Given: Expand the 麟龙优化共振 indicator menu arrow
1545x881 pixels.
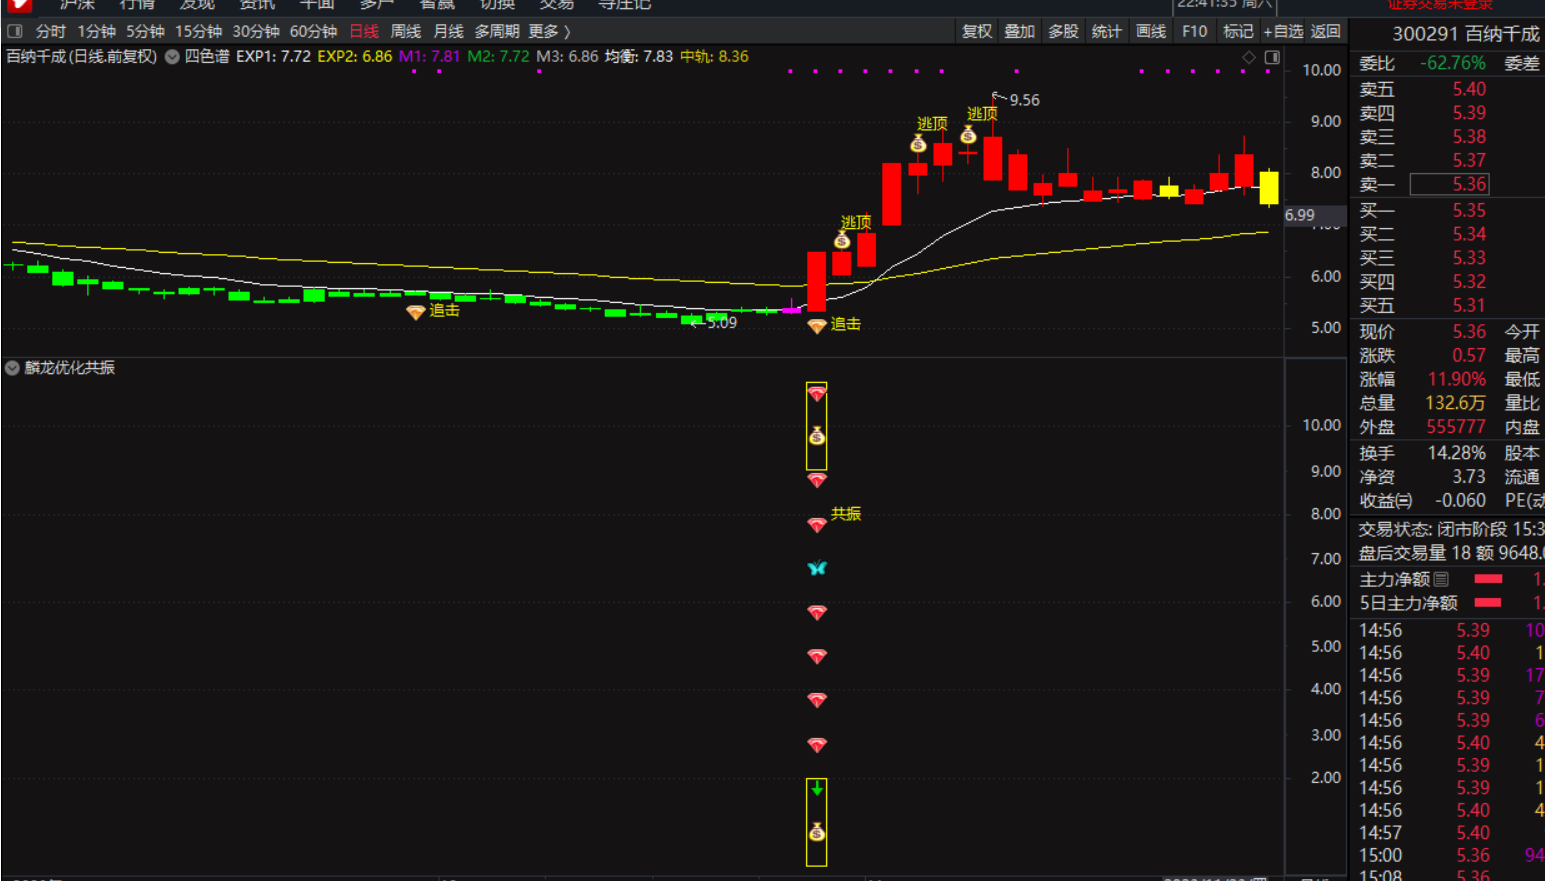Looking at the screenshot, I should pyautogui.click(x=12, y=368).
